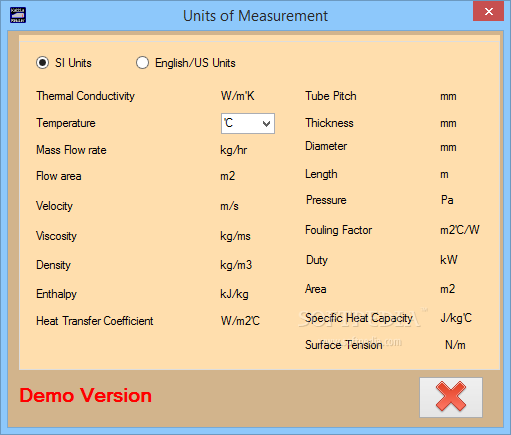Screen dimensions: 511x435
Task: Click the N/m unit value
Action: coord(455,345)
